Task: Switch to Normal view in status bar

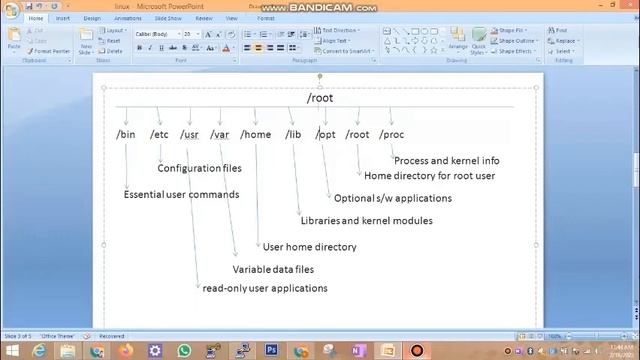Action: coord(522,336)
